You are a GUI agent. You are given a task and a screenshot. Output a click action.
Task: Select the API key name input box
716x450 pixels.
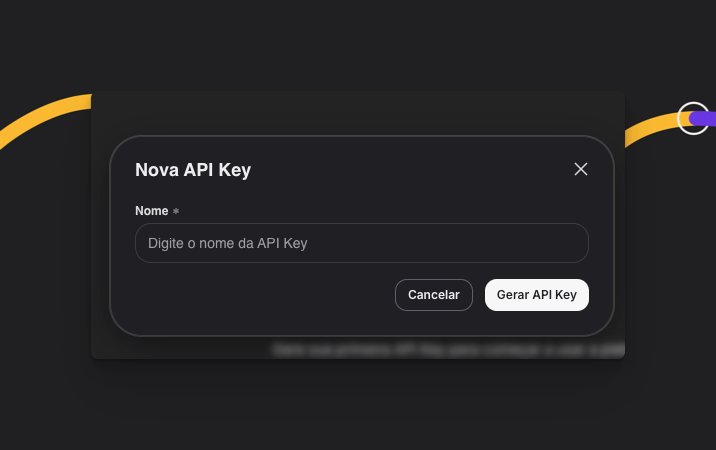(361, 243)
